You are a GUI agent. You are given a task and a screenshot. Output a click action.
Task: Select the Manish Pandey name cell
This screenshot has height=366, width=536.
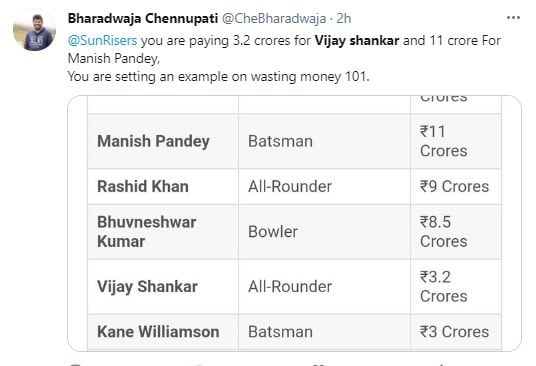click(x=163, y=141)
